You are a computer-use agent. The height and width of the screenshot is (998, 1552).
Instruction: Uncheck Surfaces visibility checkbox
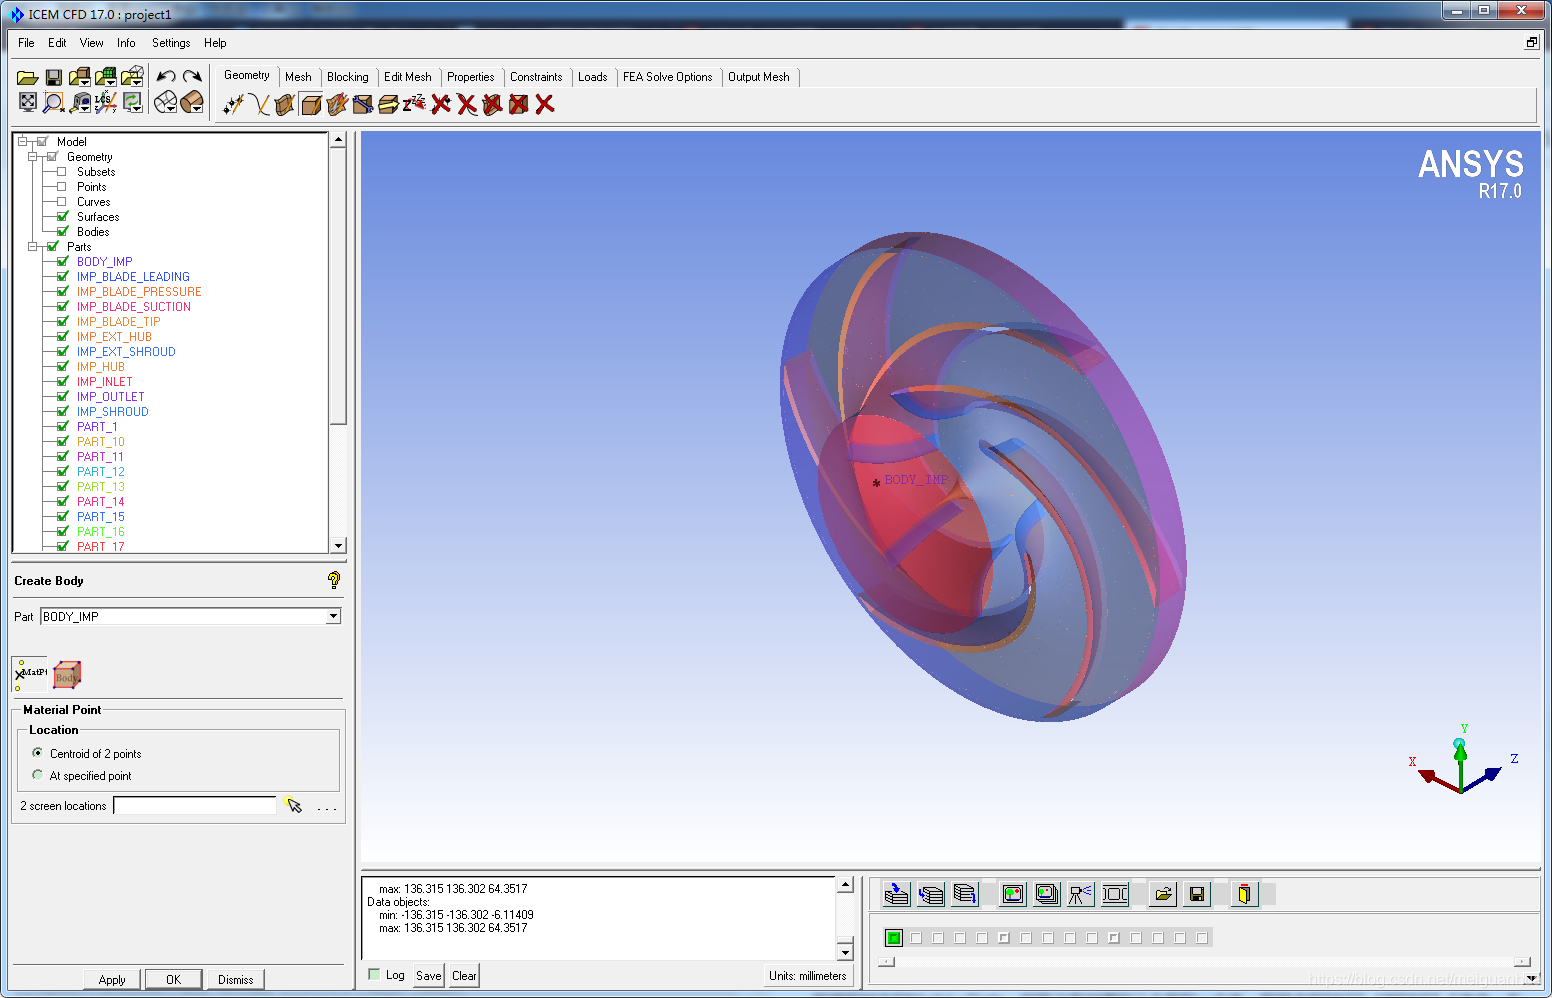point(62,217)
